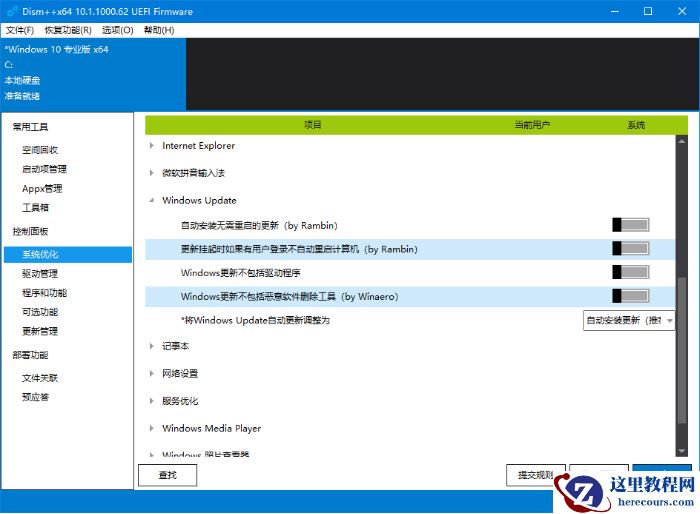Screen dimensions: 700x514
Task: Toggle Windows更新不包括恶意软件删除工具 switch
Action: [630, 296]
